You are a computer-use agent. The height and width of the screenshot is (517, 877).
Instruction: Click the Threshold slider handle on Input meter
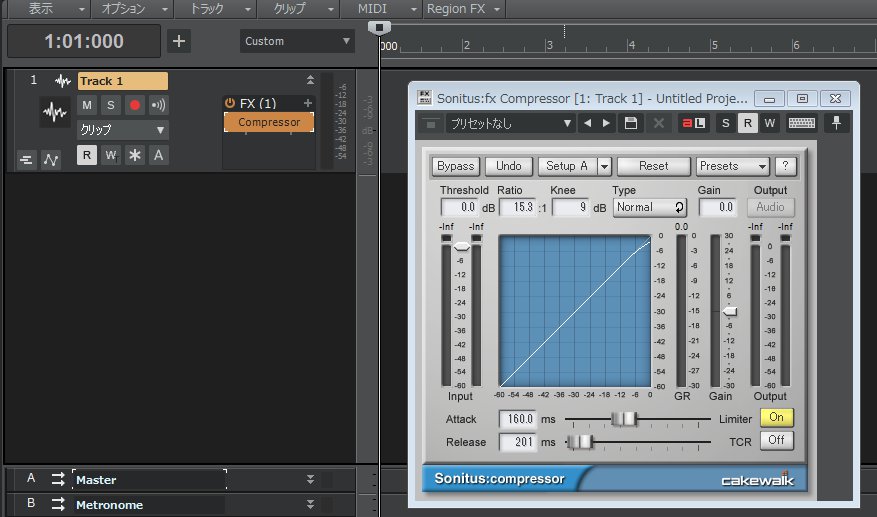pyautogui.click(x=461, y=247)
